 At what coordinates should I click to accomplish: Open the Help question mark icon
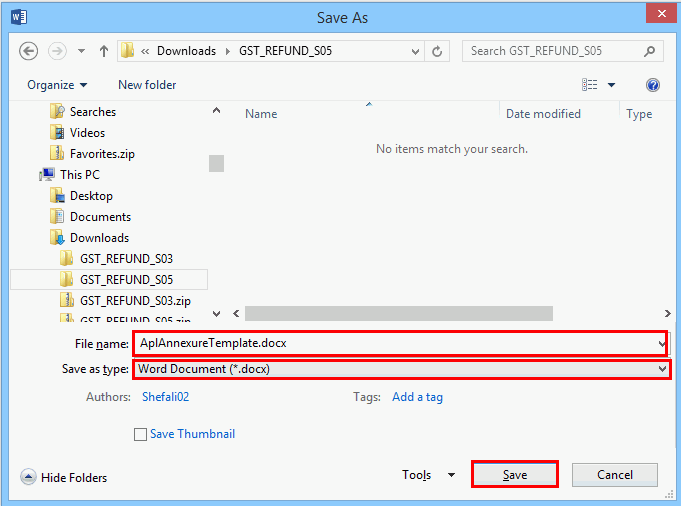[x=653, y=85]
